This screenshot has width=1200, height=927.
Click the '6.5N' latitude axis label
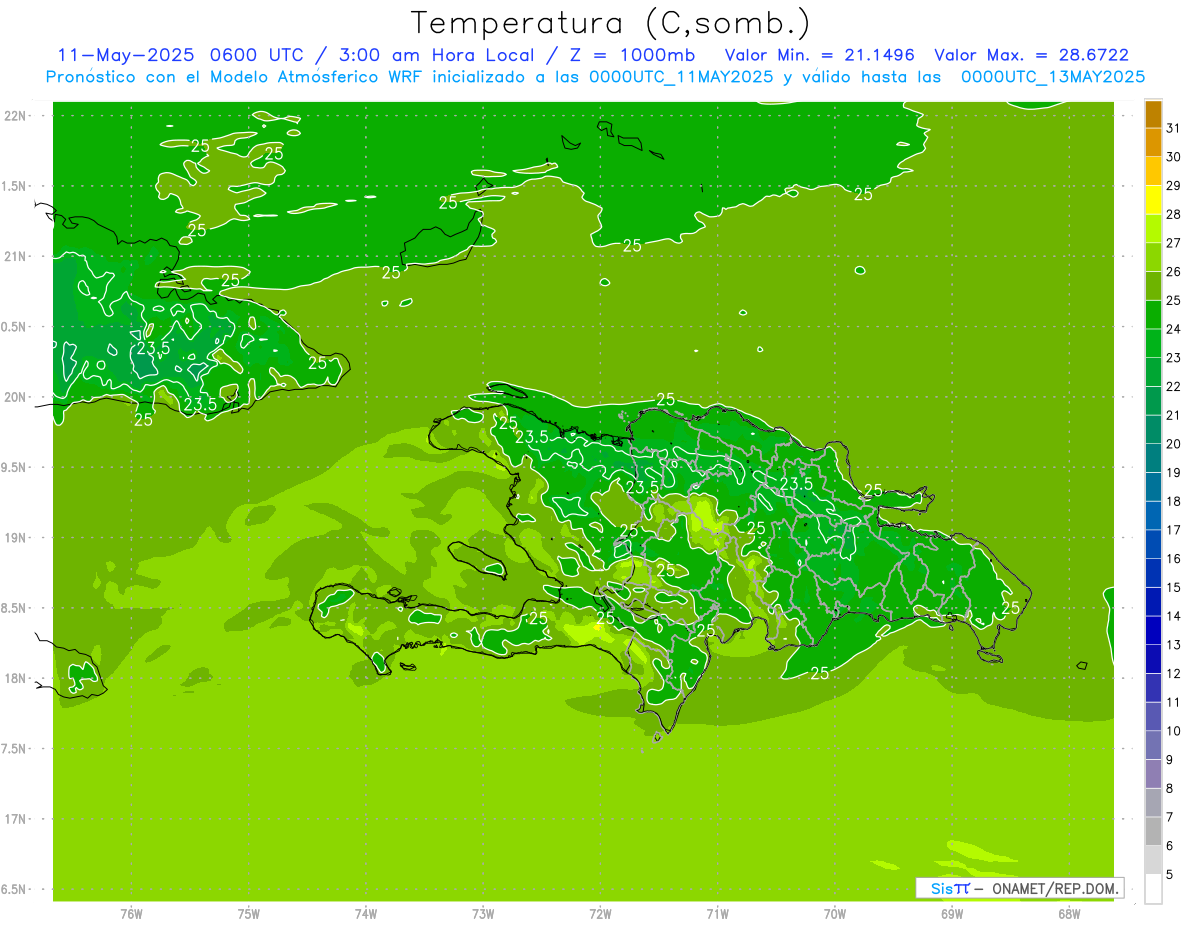click(x=15, y=889)
